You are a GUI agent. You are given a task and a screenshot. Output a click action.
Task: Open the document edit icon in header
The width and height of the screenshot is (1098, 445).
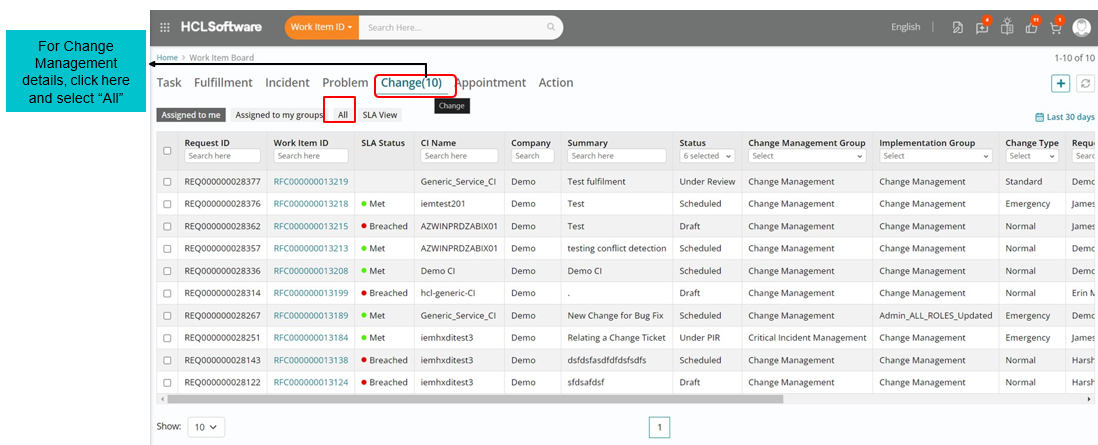[x=958, y=27]
